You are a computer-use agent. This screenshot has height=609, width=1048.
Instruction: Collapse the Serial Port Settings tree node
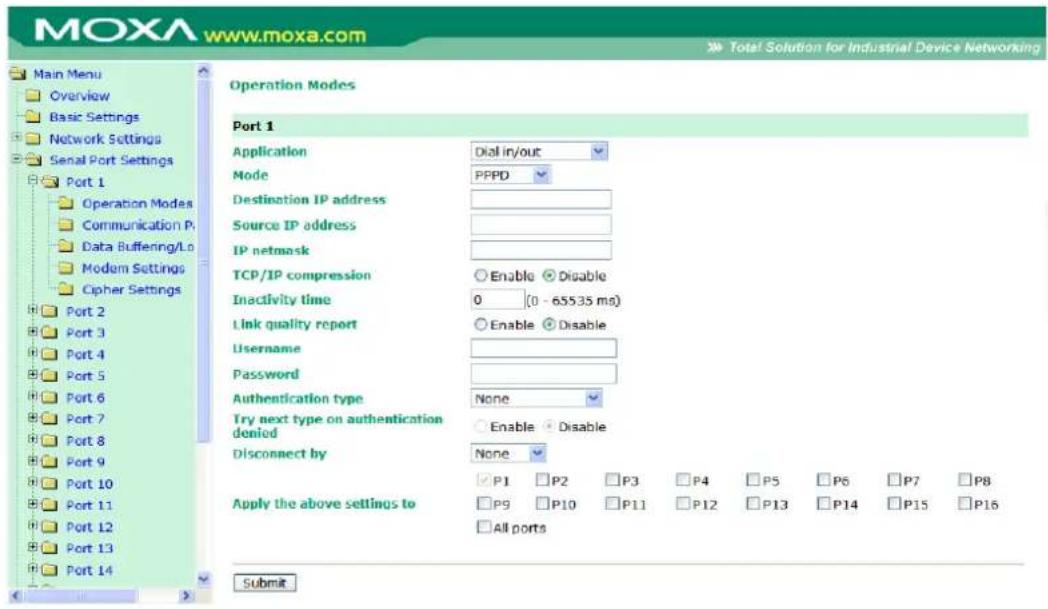click(16, 159)
